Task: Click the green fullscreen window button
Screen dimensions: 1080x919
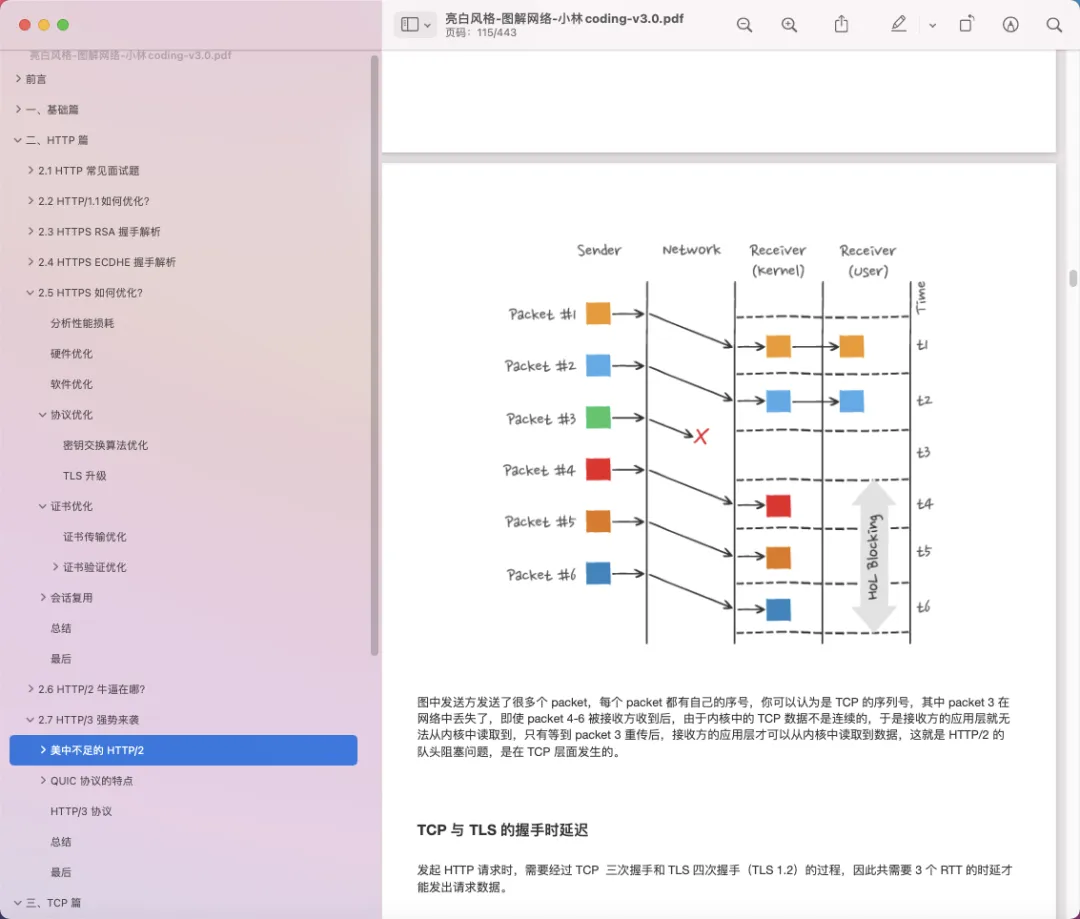Action: click(x=63, y=25)
